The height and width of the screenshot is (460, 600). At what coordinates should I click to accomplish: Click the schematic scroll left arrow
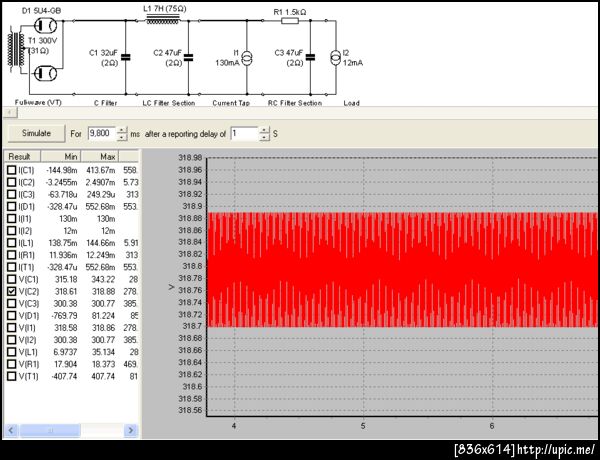[10, 113]
